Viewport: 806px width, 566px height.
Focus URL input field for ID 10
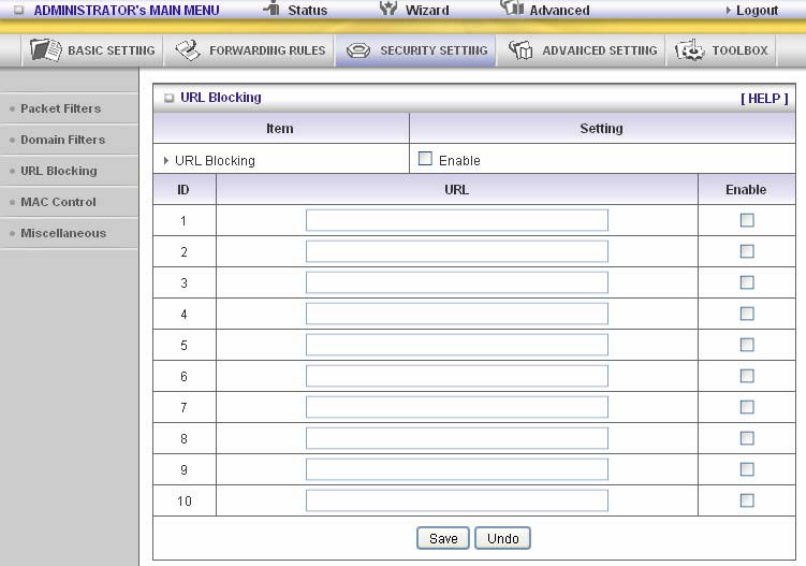click(457, 500)
